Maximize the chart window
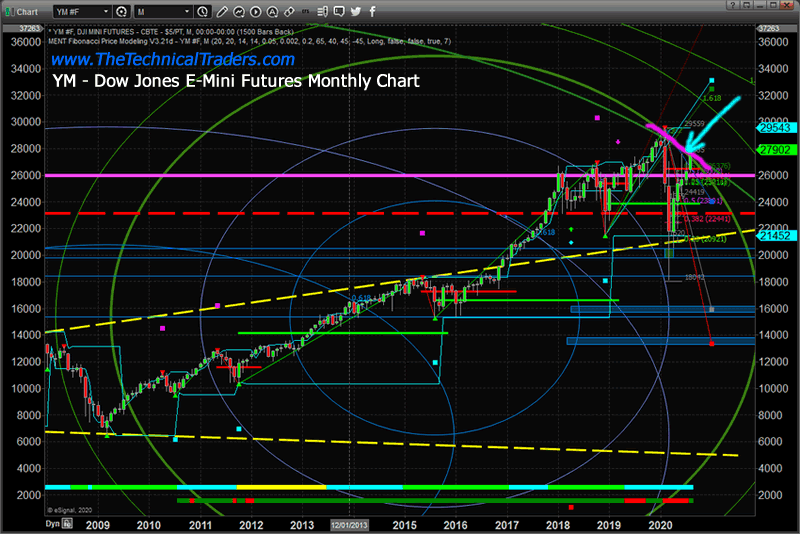This screenshot has height=534, width=800. pyautogui.click(x=773, y=5)
